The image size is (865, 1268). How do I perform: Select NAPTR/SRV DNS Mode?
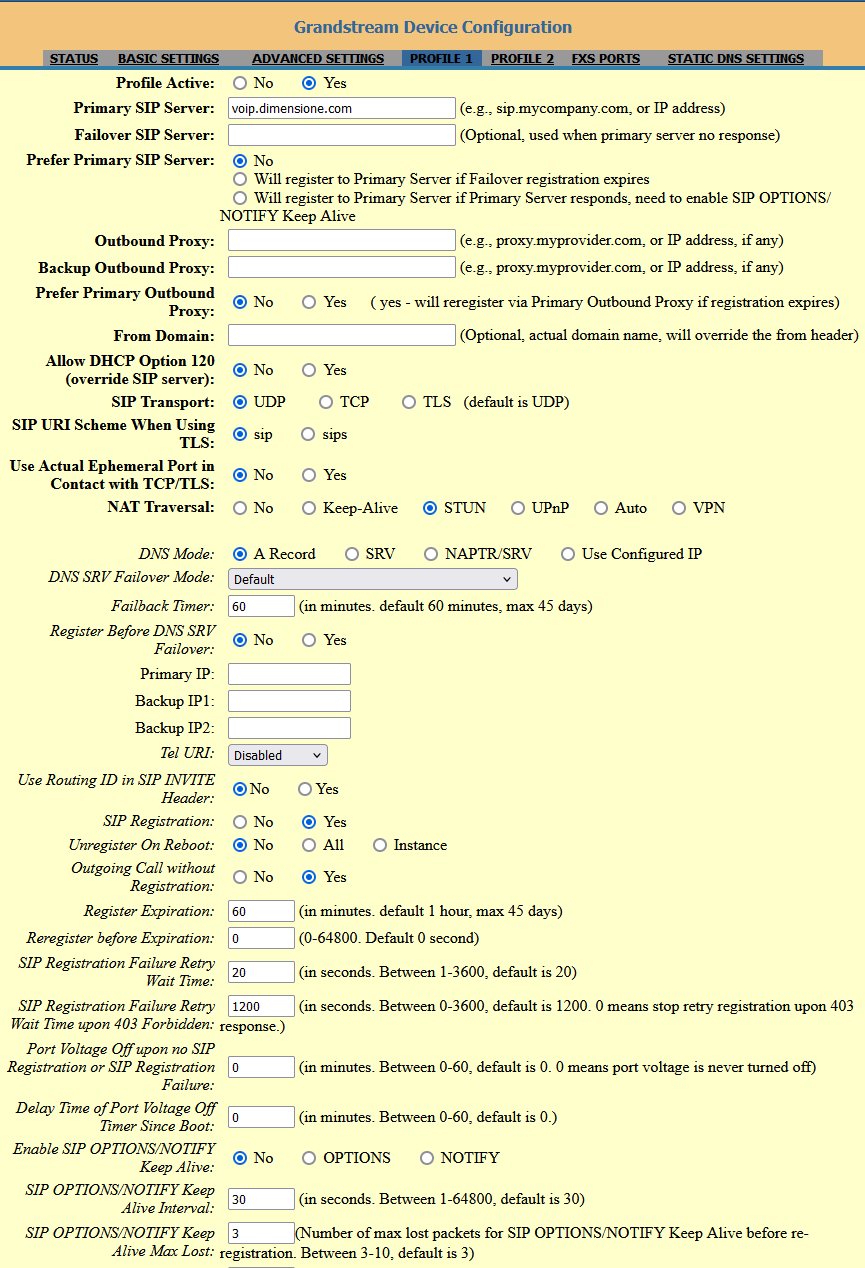point(431,554)
